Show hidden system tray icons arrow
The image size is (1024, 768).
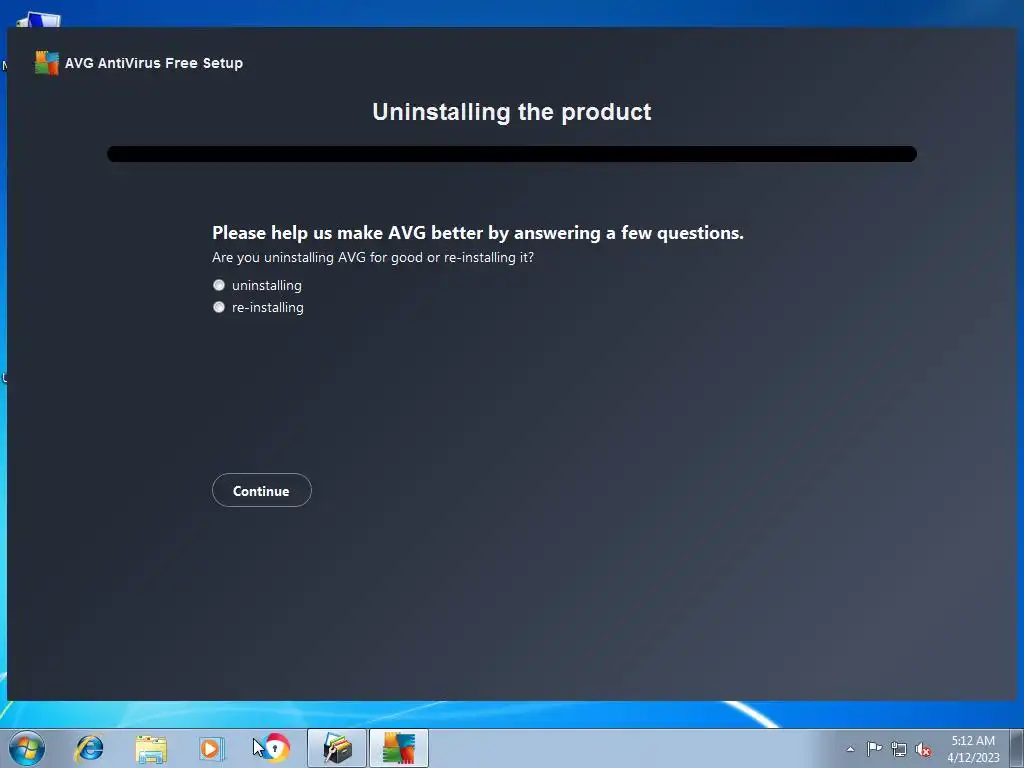pos(850,749)
